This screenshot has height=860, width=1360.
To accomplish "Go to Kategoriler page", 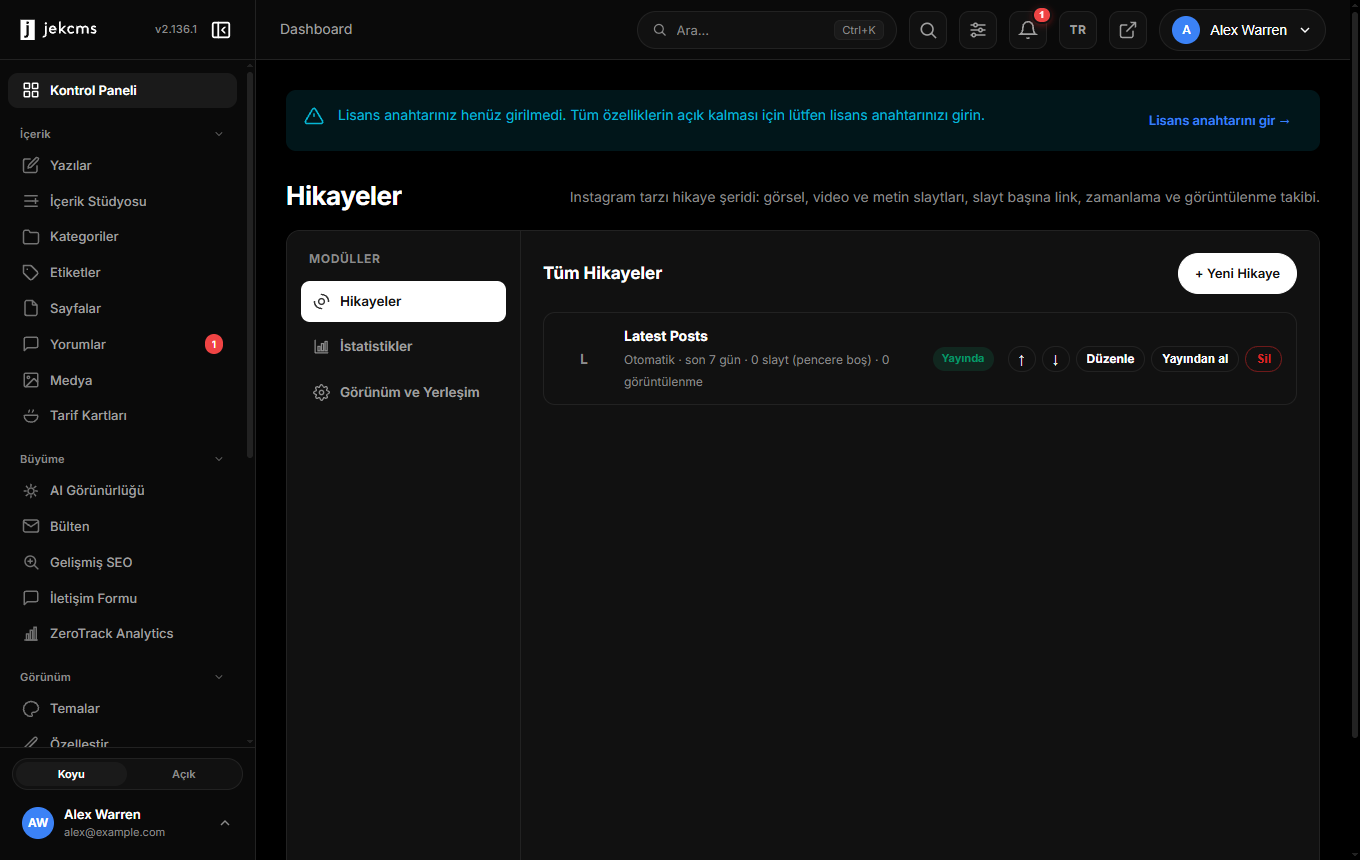I will tap(122, 237).
